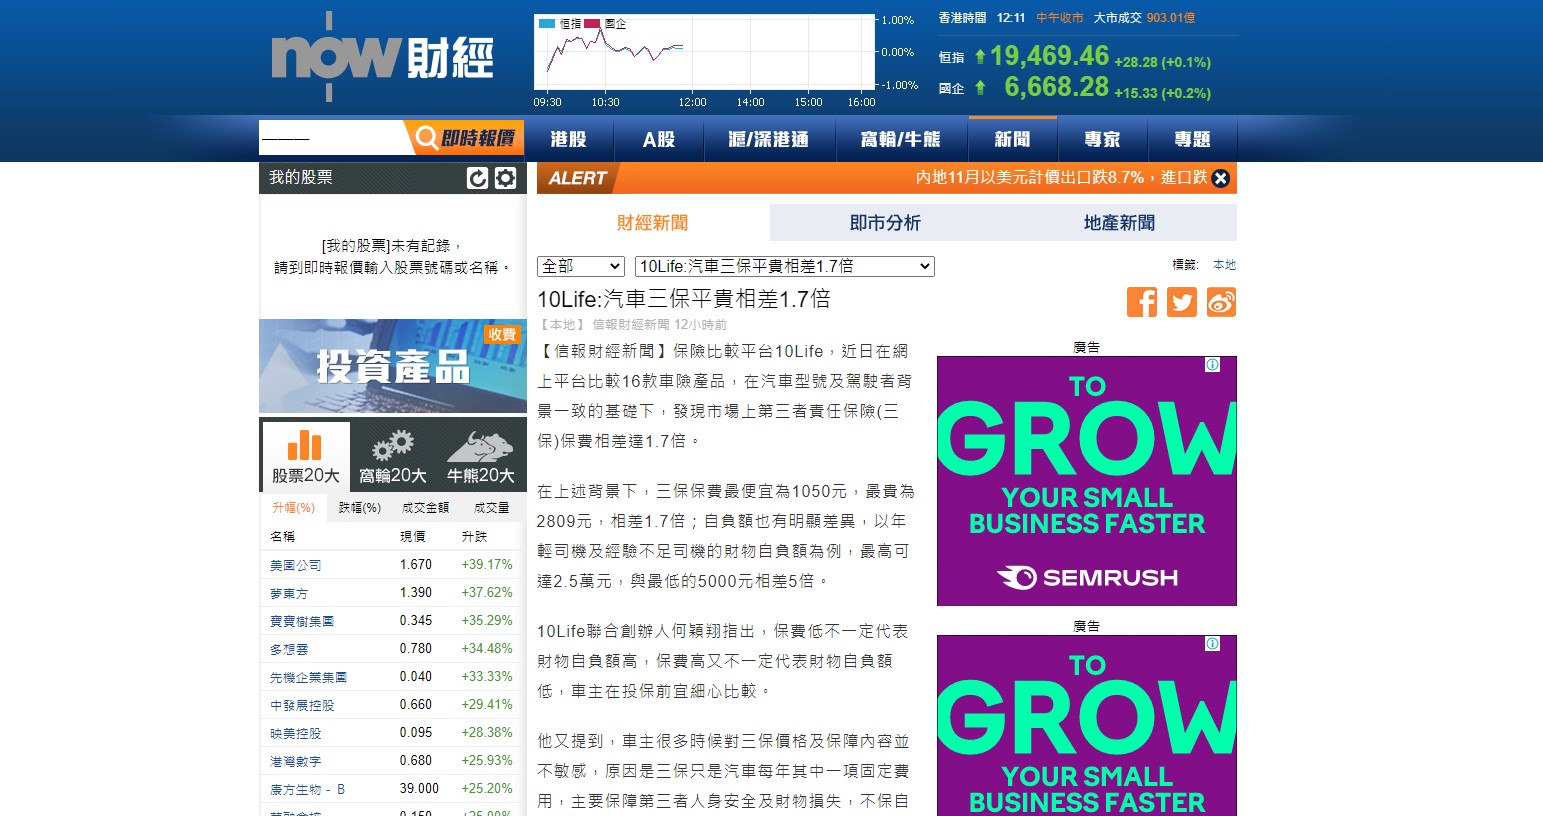This screenshot has width=1543, height=816.
Task: Click the 國企 chart legend swatch
Action: coord(592,24)
